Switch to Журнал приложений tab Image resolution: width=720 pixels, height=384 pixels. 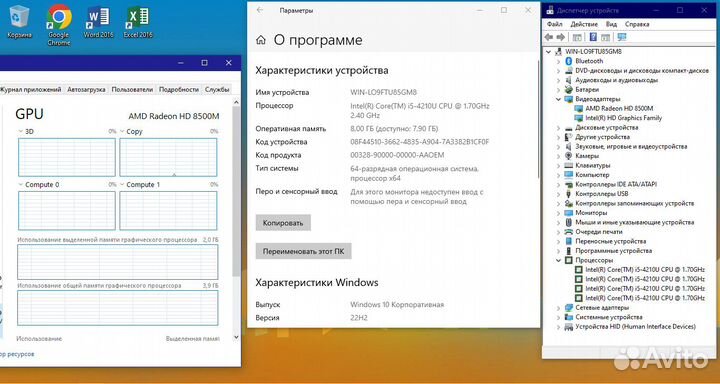tap(31, 90)
